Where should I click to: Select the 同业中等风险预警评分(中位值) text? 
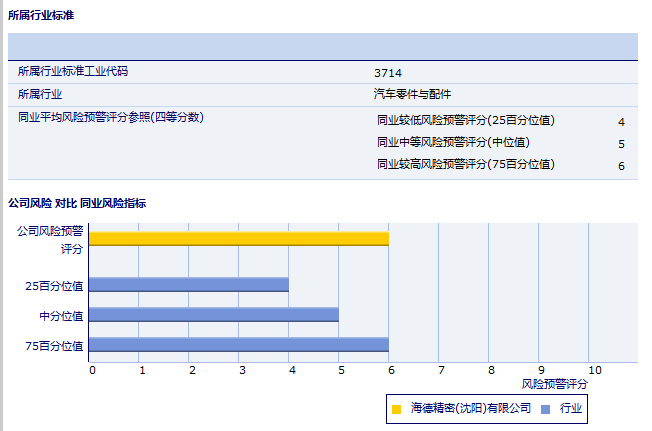point(453,143)
